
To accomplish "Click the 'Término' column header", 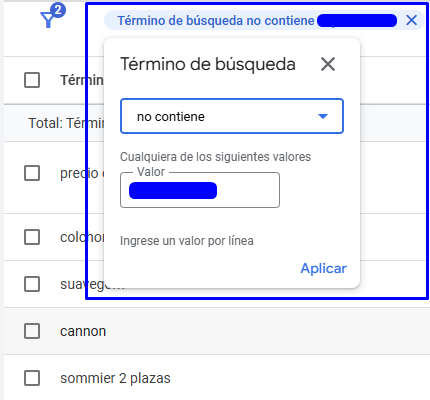I will click(x=82, y=80).
